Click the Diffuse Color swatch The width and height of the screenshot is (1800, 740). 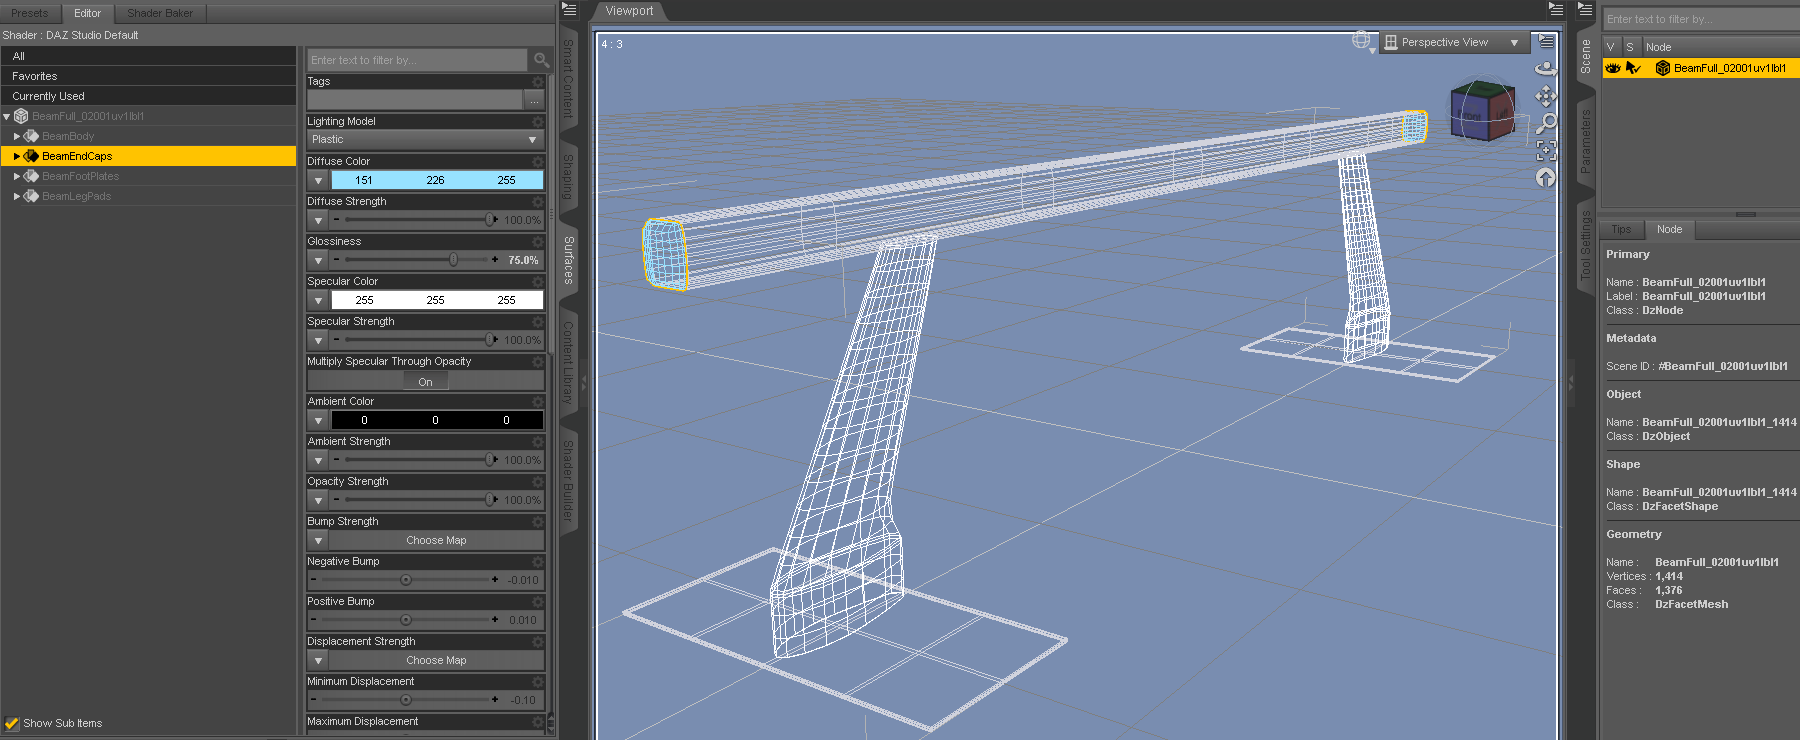pos(437,181)
